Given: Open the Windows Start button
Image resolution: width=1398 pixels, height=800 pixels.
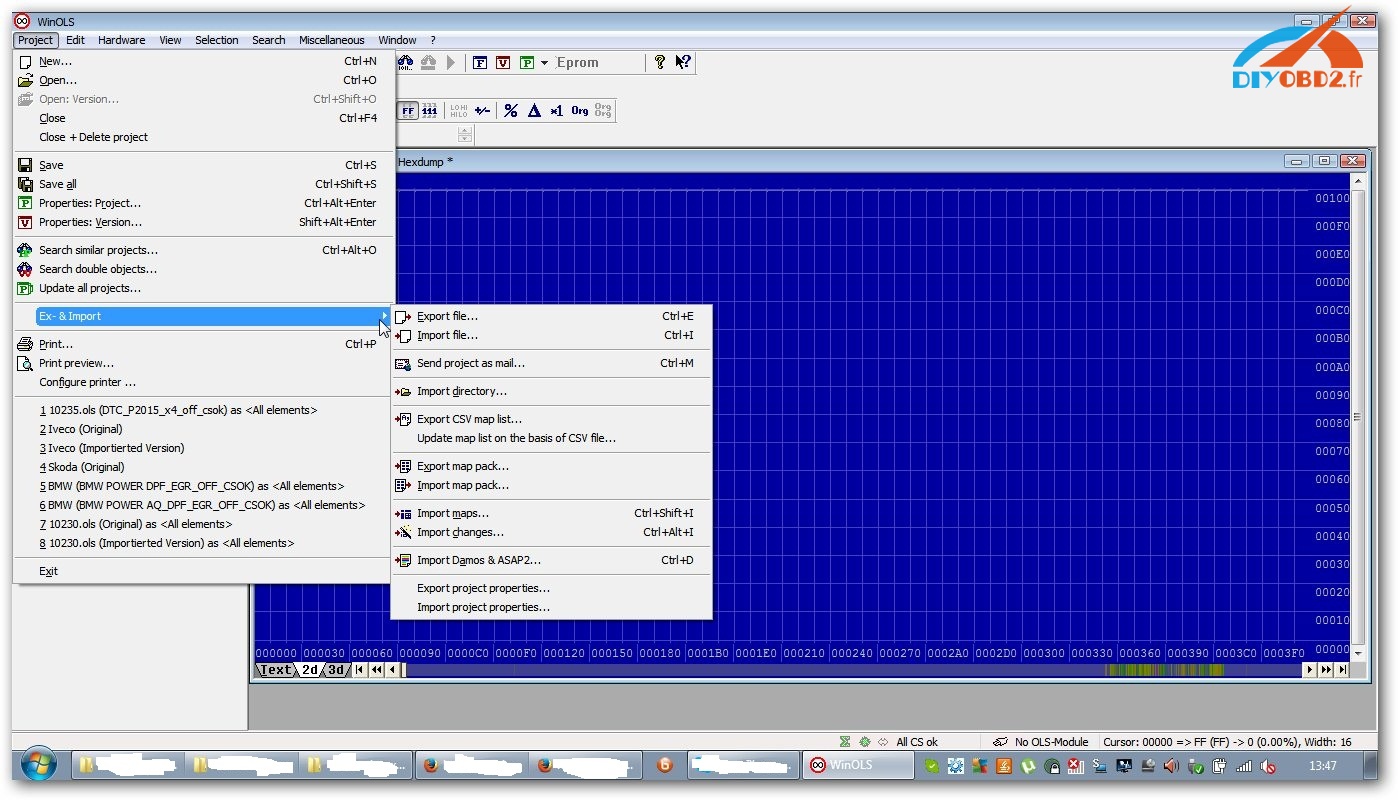Looking at the screenshot, I should [x=38, y=766].
